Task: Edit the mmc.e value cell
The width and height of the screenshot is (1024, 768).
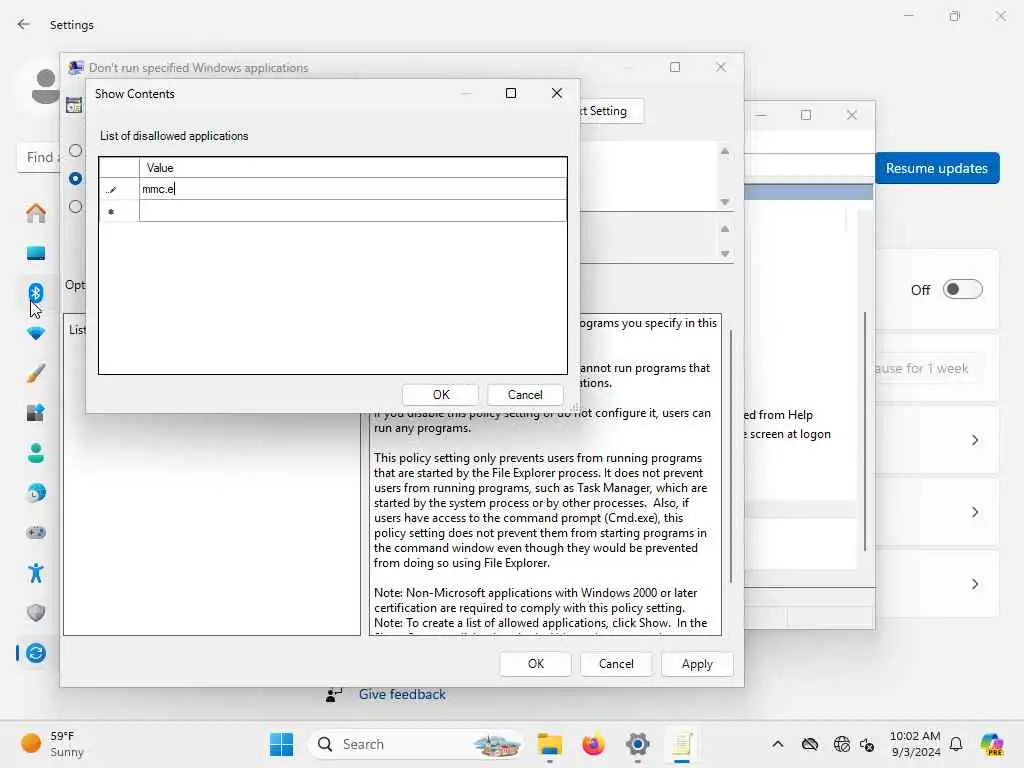Action: (x=353, y=189)
